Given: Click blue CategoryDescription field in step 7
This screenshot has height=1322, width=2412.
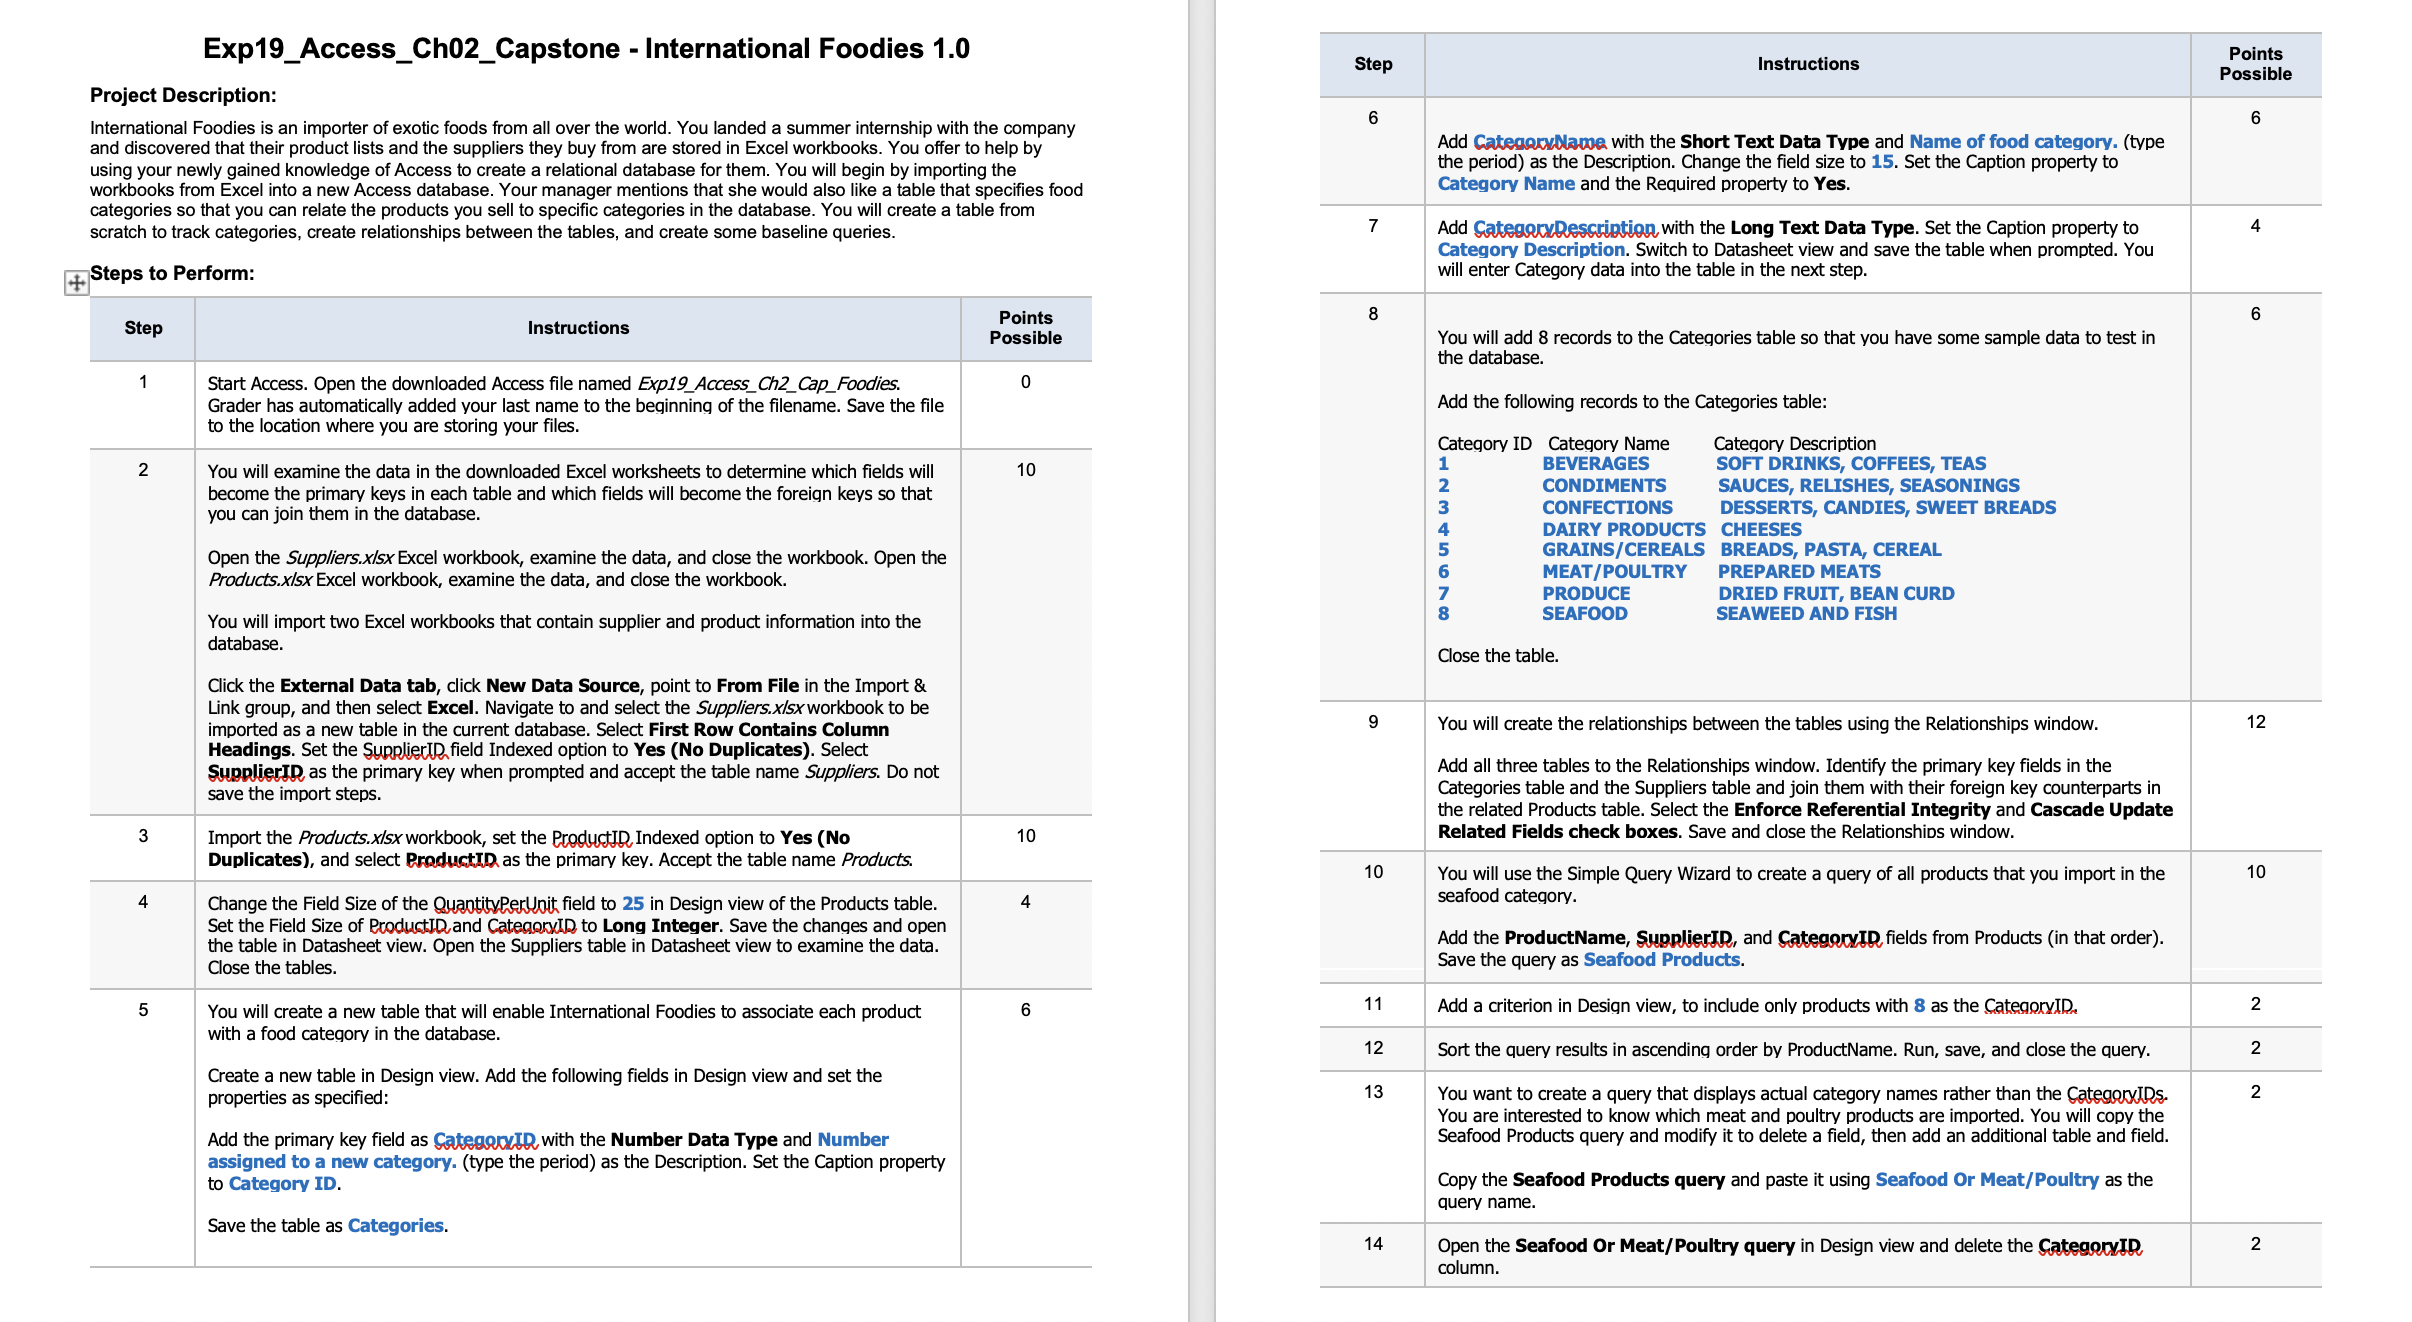Looking at the screenshot, I should point(1564,227).
